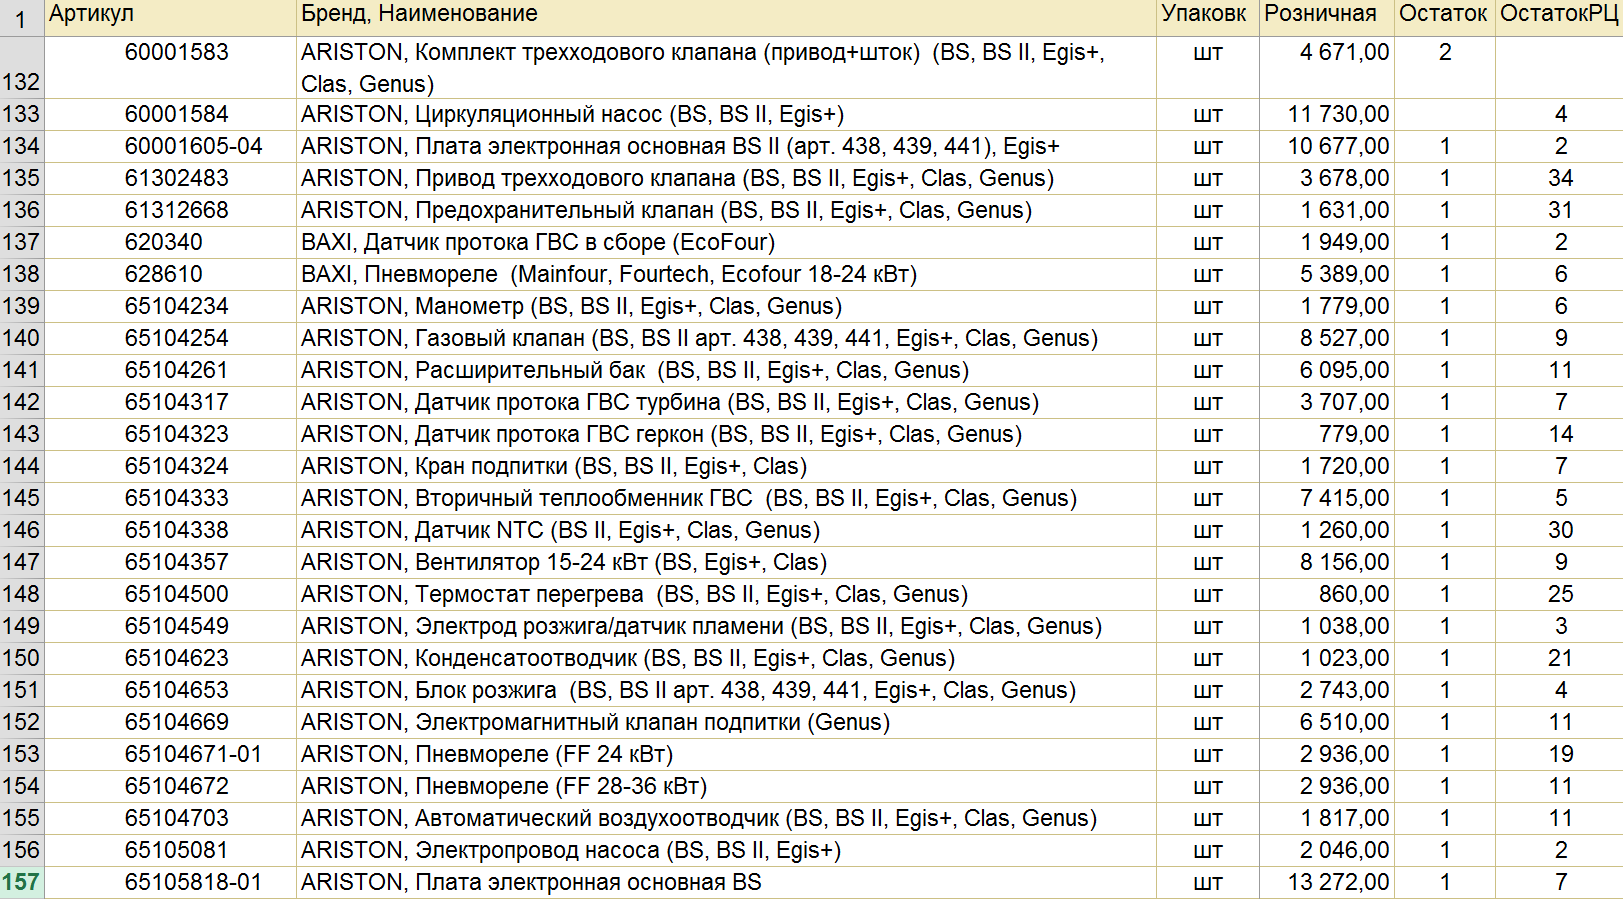
Task: Select the cell with price 11 730,00
Action: [1326, 115]
